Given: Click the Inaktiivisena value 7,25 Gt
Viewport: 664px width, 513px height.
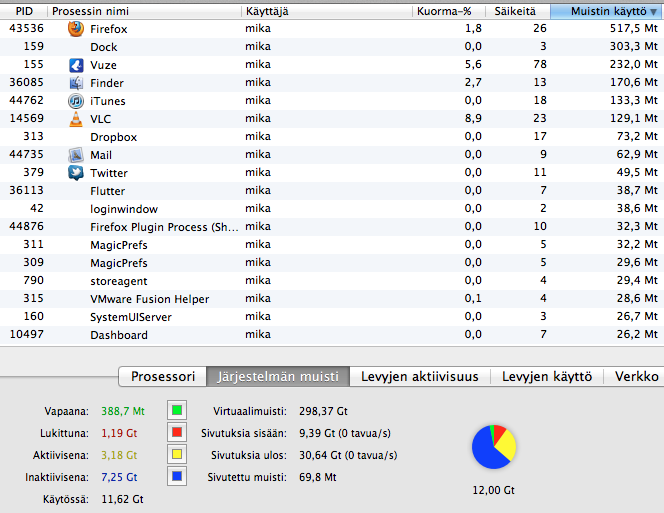Looking at the screenshot, I should coord(119,477).
